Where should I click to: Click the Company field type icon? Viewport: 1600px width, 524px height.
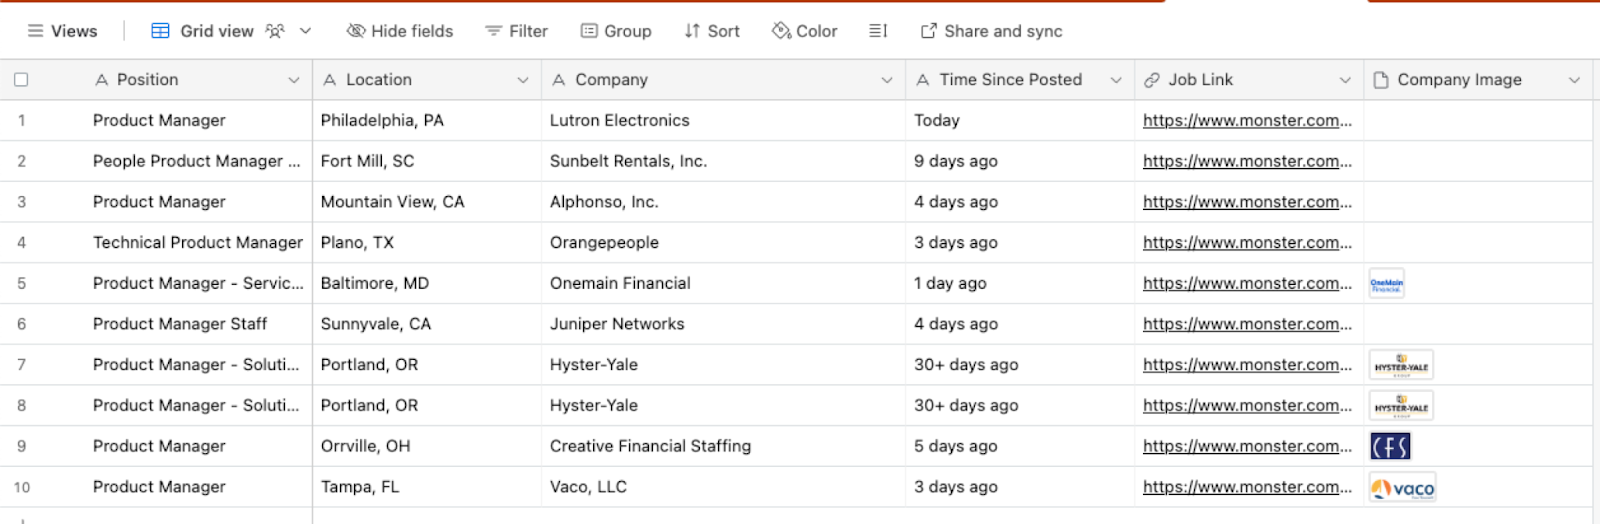559,80
